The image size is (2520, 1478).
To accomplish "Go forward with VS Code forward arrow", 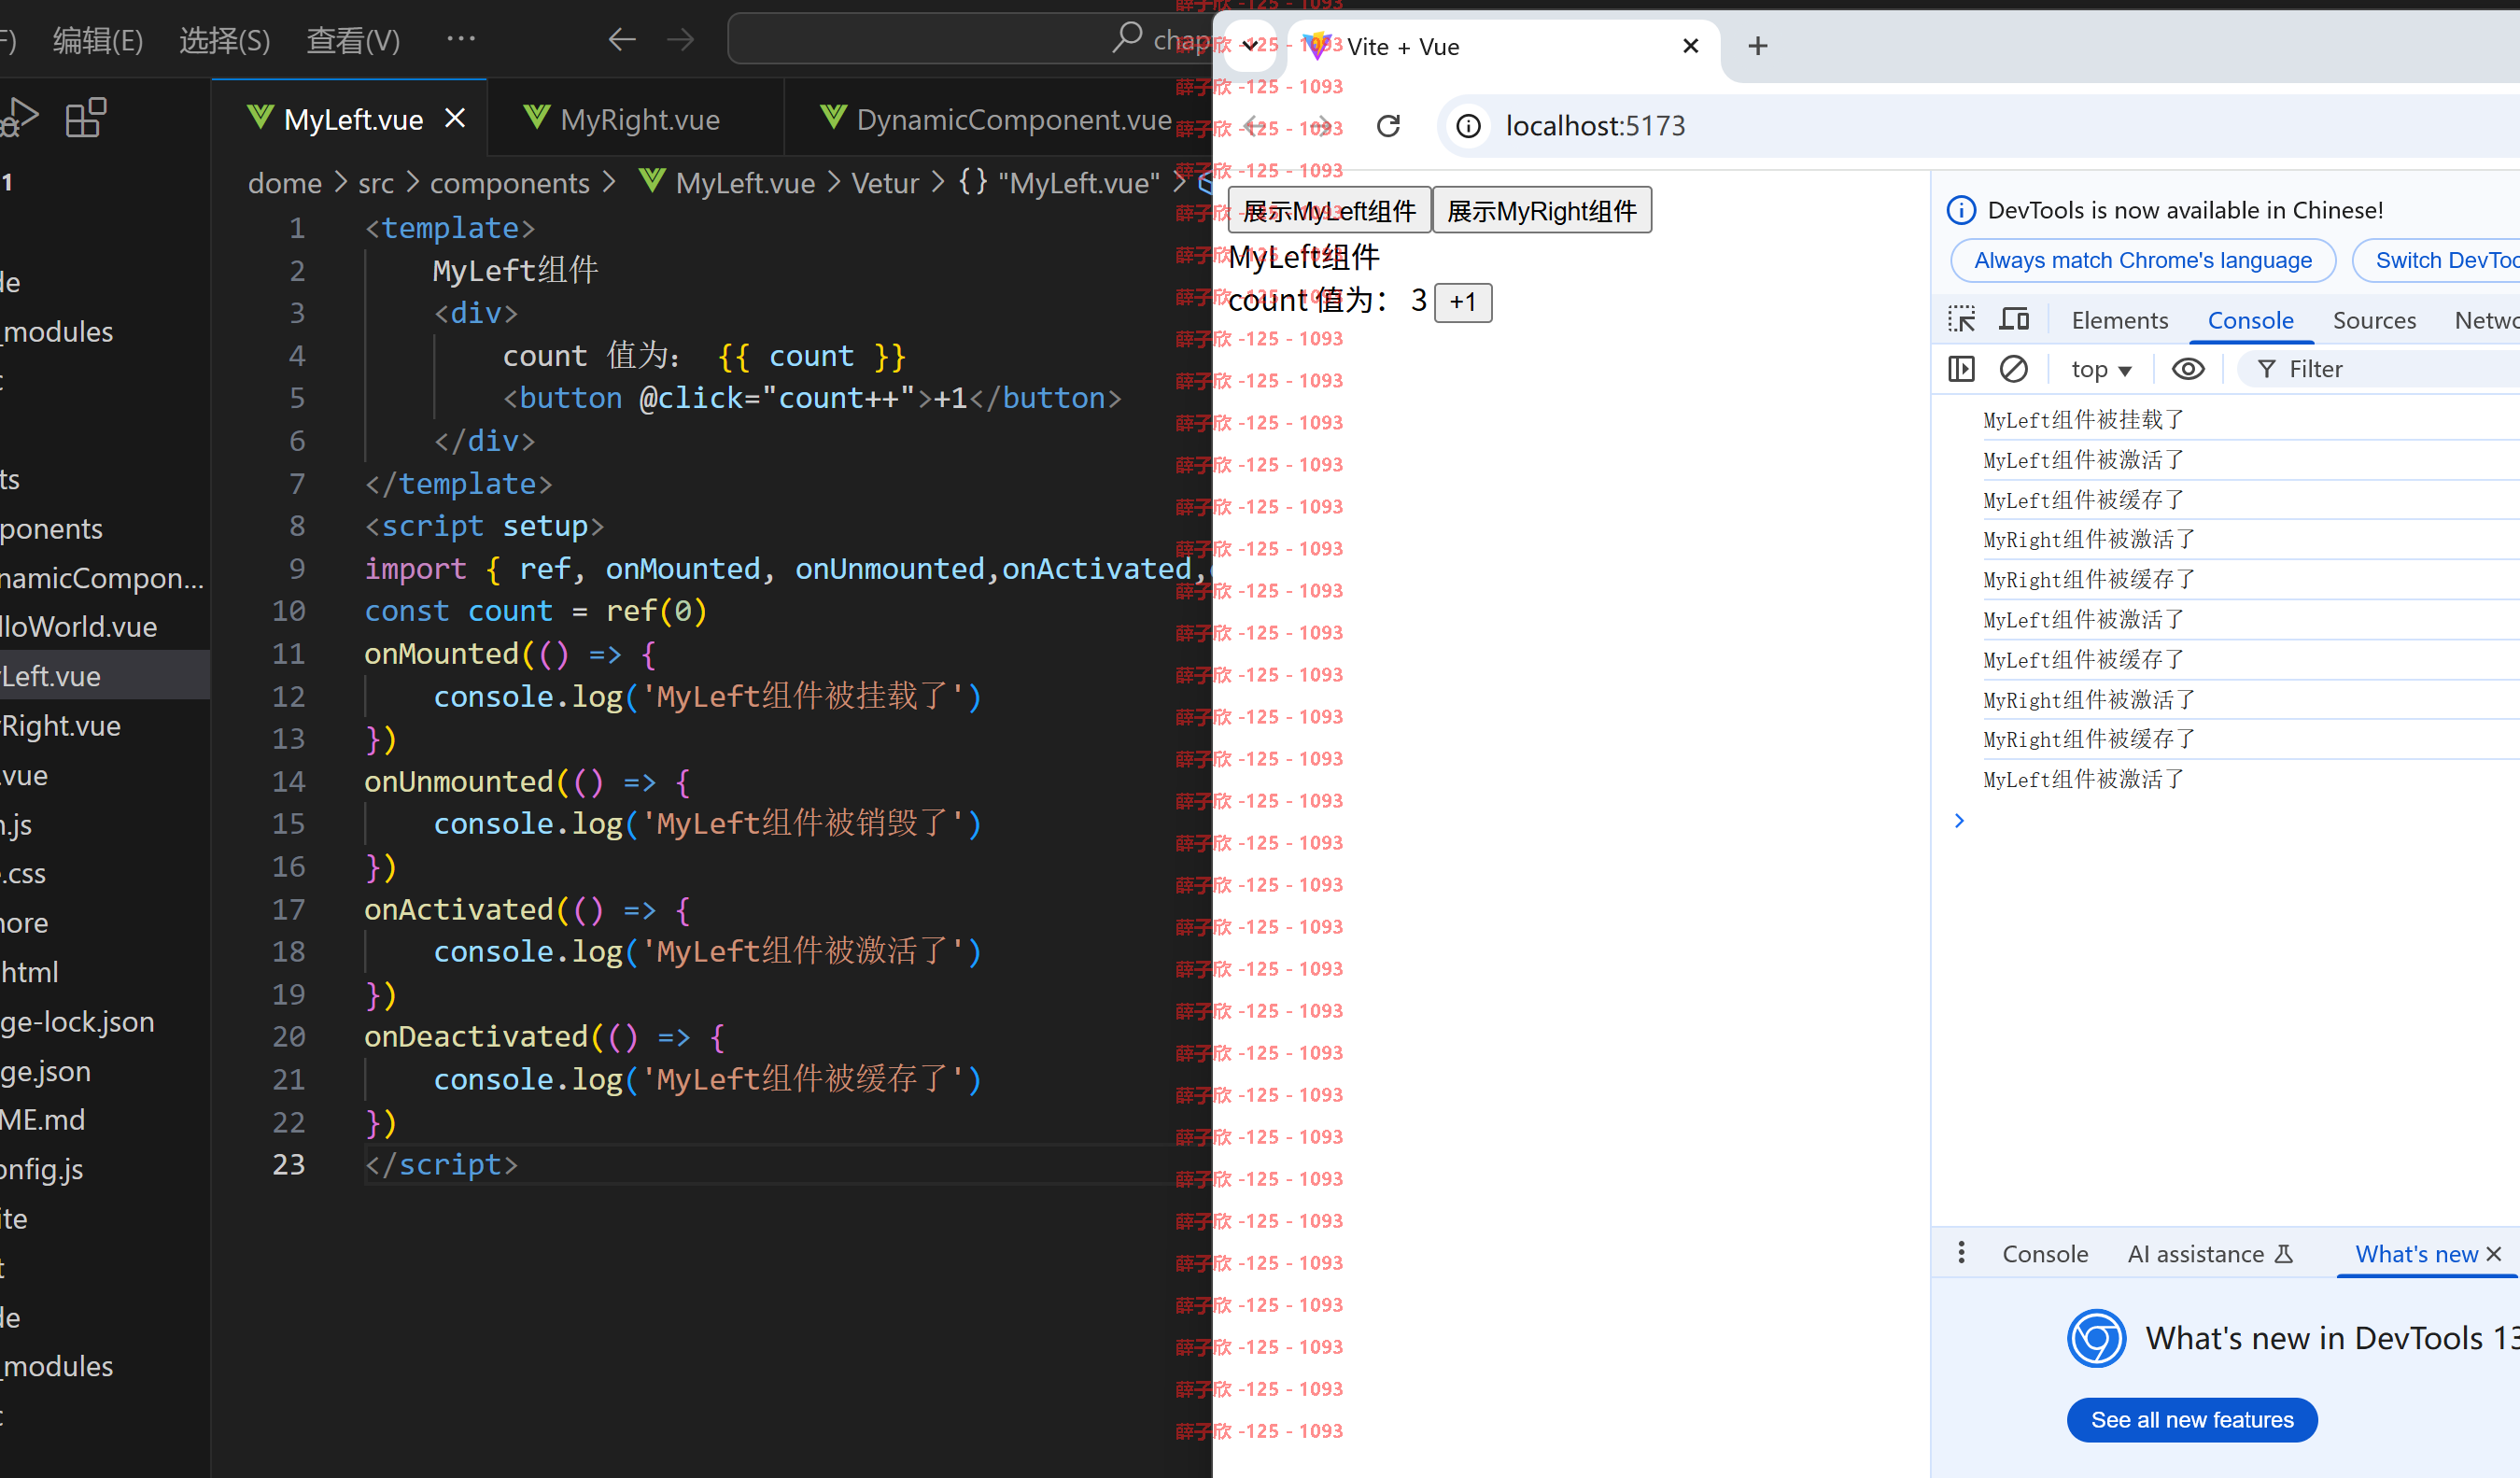I will pos(680,39).
